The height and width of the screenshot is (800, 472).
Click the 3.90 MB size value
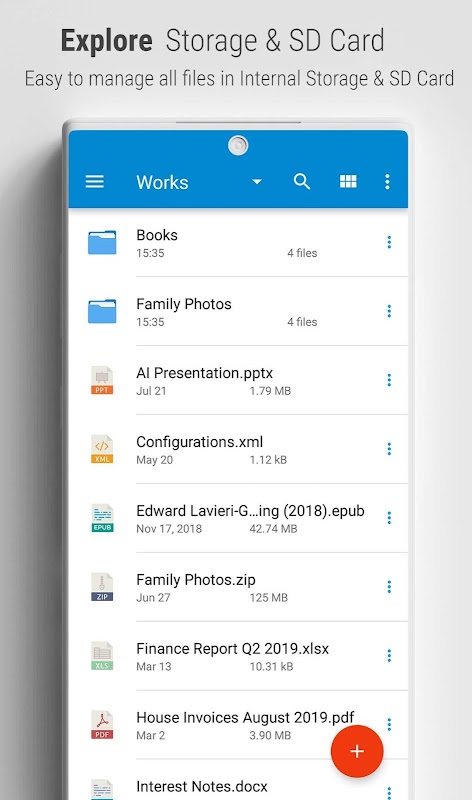(270, 735)
